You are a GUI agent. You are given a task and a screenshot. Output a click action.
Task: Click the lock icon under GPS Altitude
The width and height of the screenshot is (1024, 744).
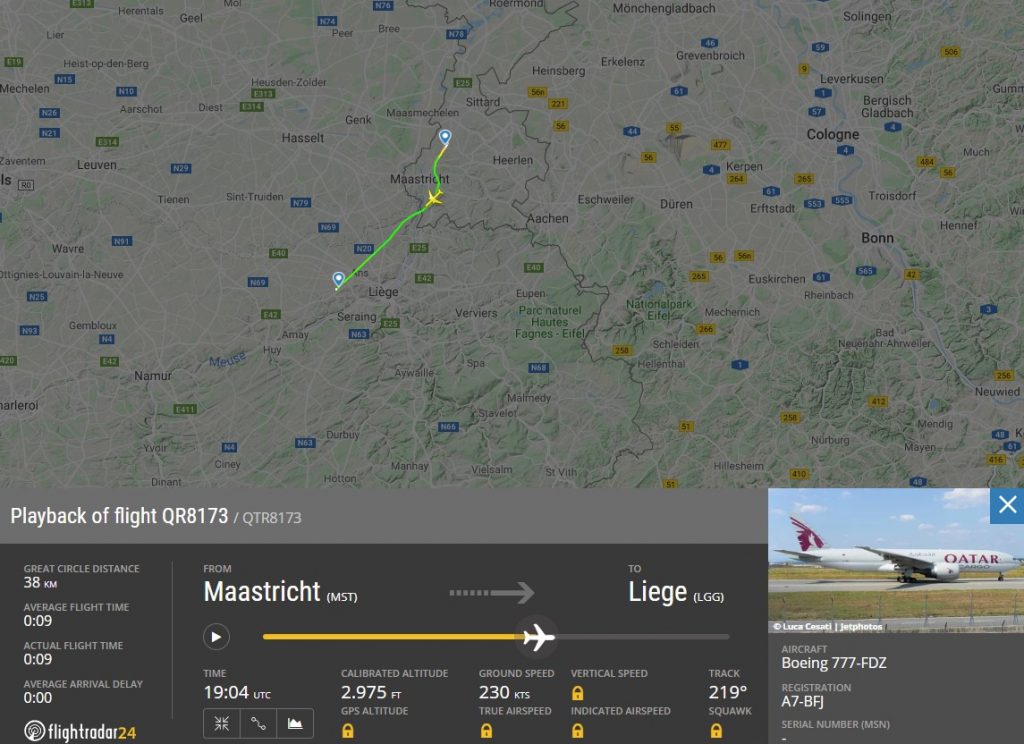click(x=347, y=731)
